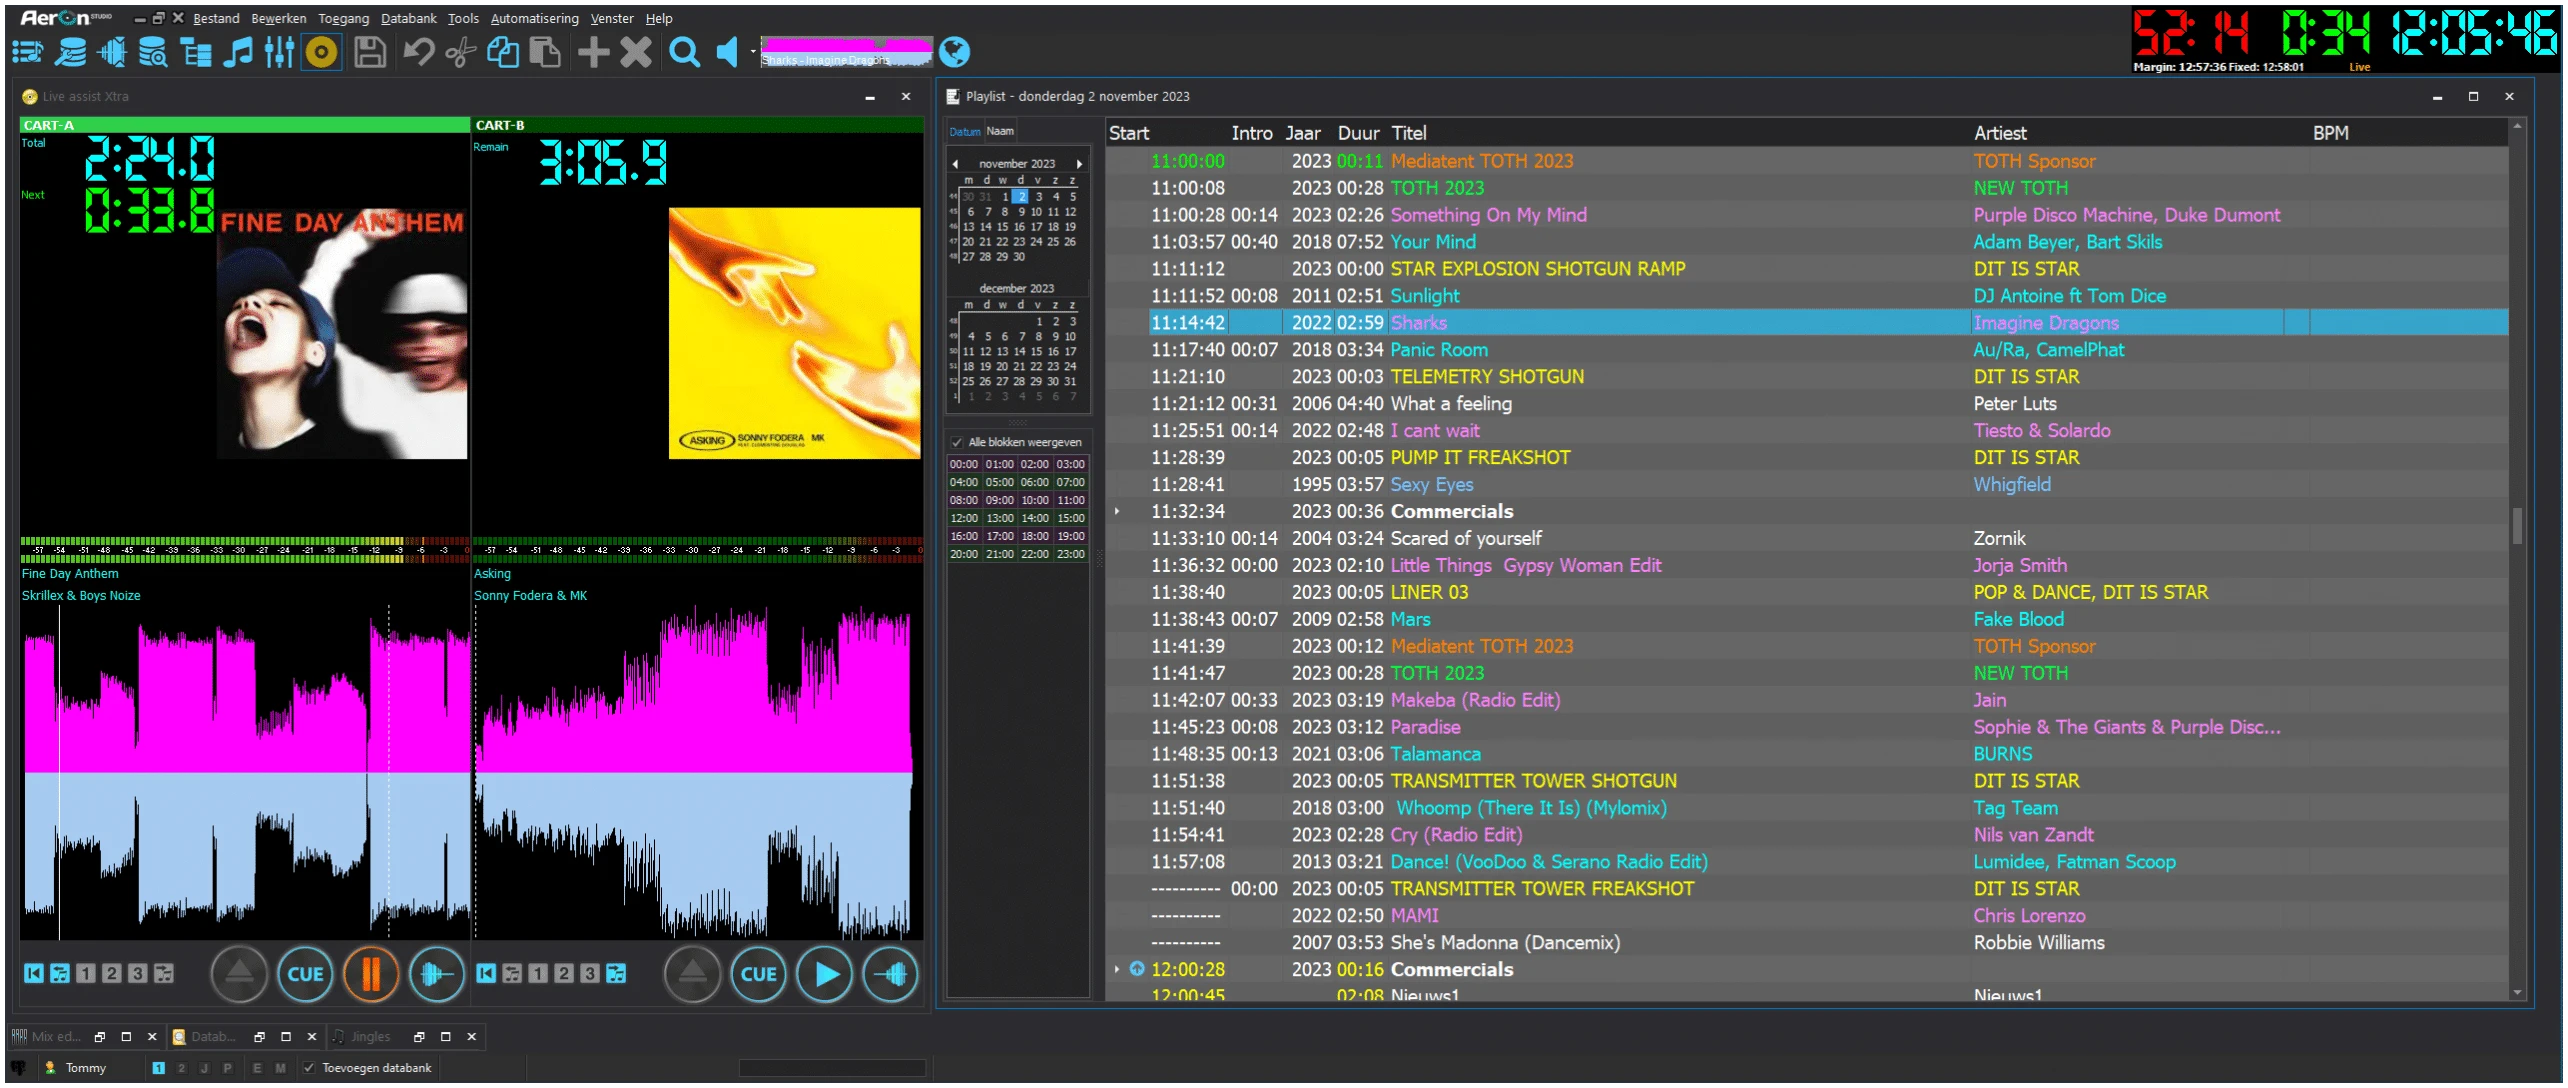Open the Venster menu
Screen dimensions: 2568x1088
611,18
